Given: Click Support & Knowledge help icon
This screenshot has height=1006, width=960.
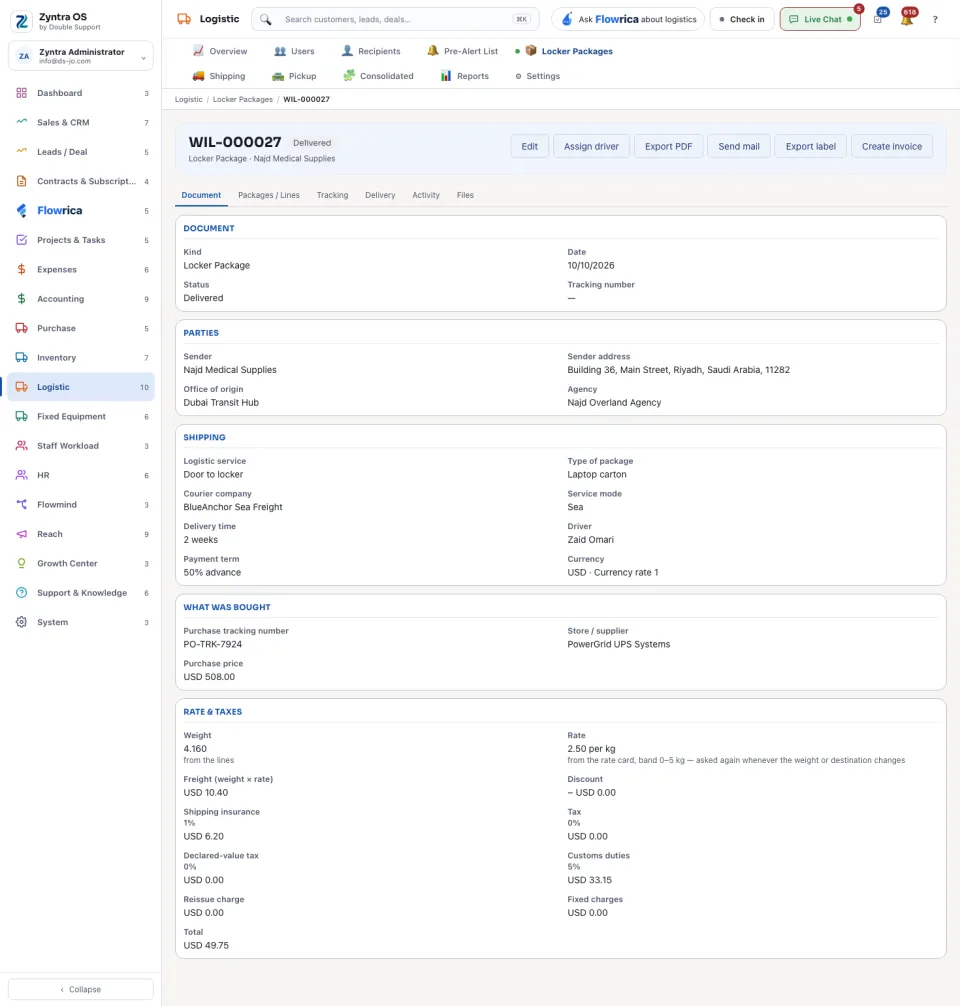Looking at the screenshot, I should click(x=21, y=593).
